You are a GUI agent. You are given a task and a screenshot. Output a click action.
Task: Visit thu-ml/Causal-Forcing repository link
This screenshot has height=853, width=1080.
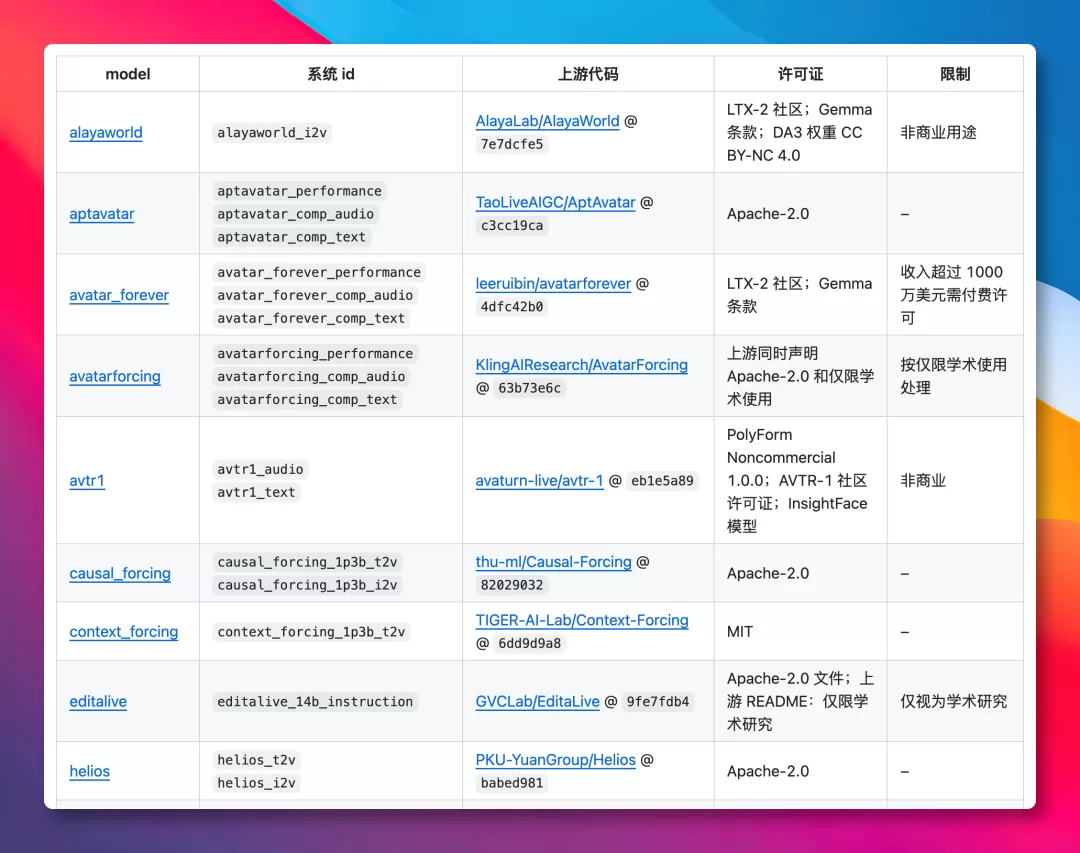pyautogui.click(x=553, y=562)
